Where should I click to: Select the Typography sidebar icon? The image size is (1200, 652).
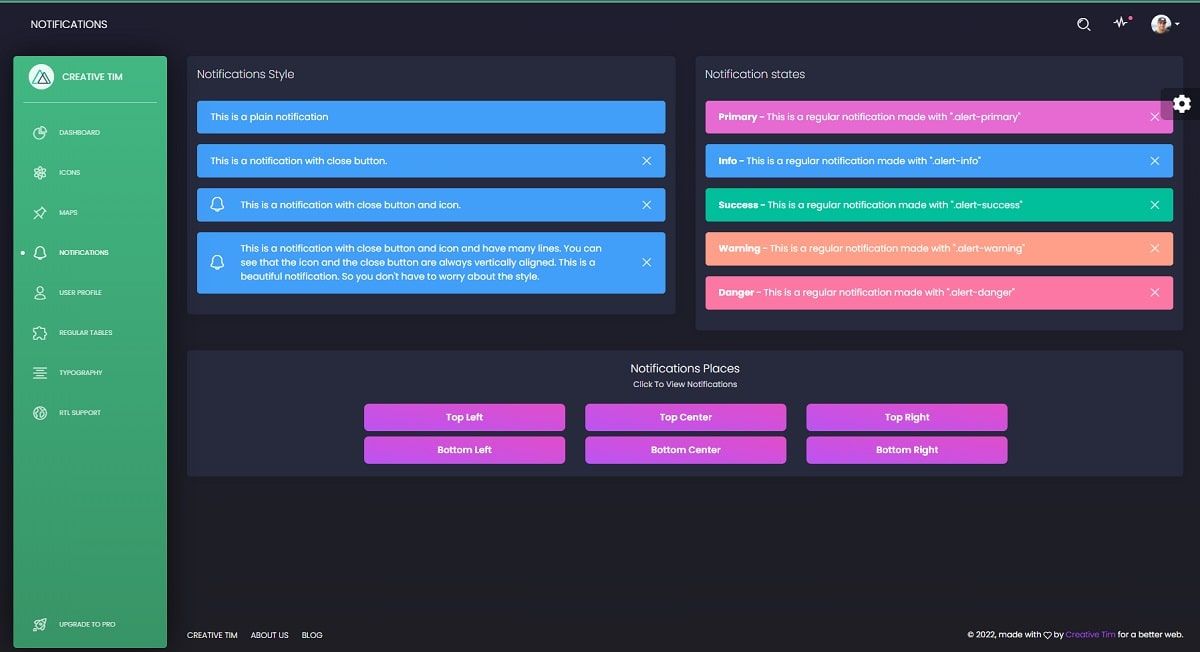coord(38,372)
